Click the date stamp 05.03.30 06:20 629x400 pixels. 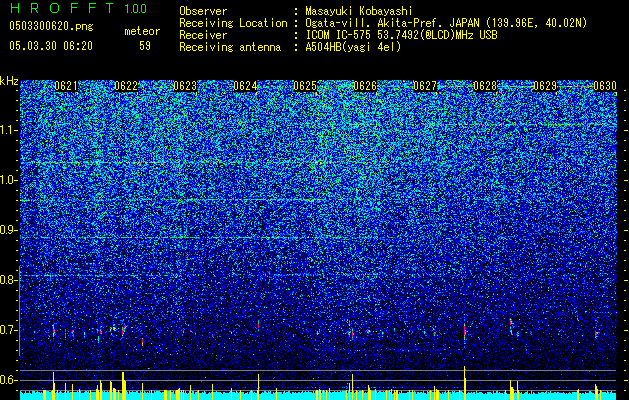tap(51, 46)
